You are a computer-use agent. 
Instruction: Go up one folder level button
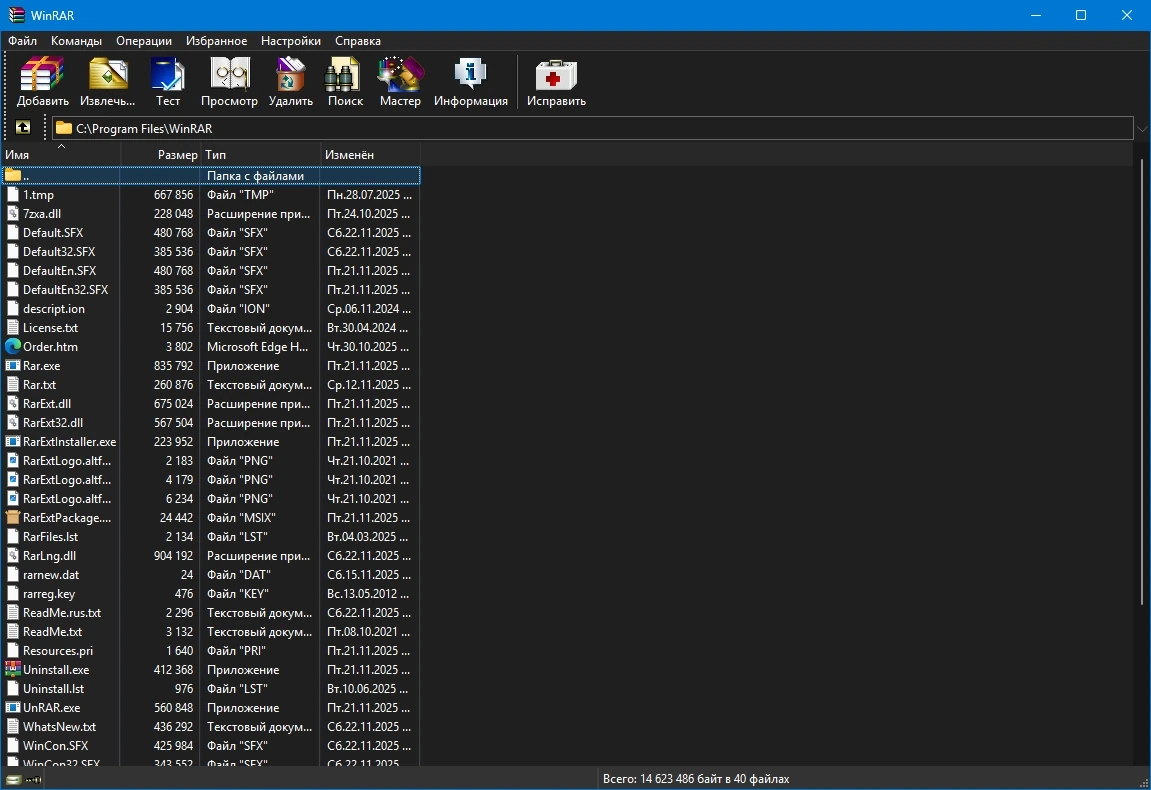[x=23, y=128]
